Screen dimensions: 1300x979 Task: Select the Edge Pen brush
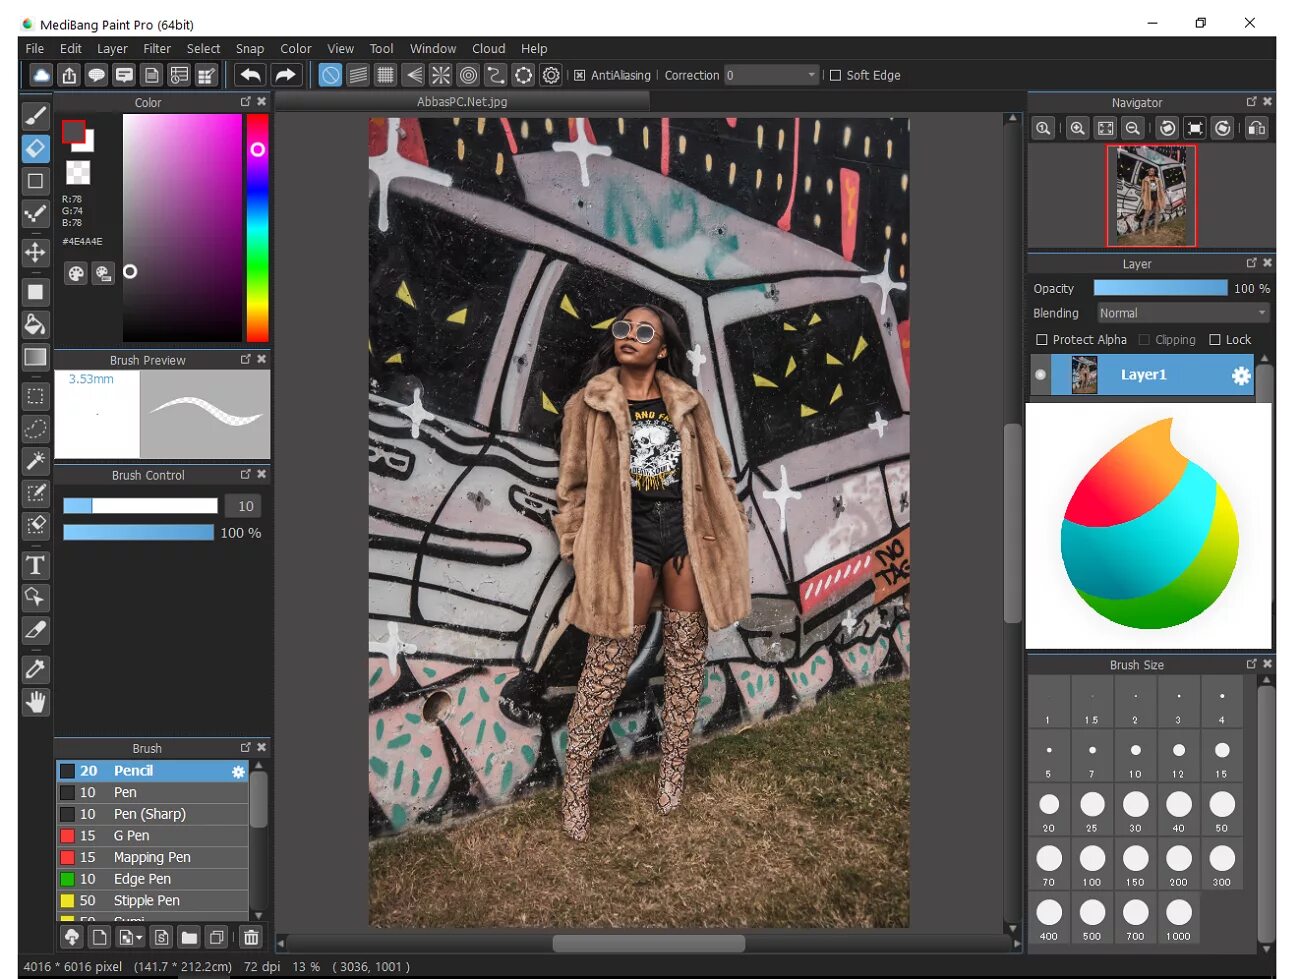[x=152, y=879]
